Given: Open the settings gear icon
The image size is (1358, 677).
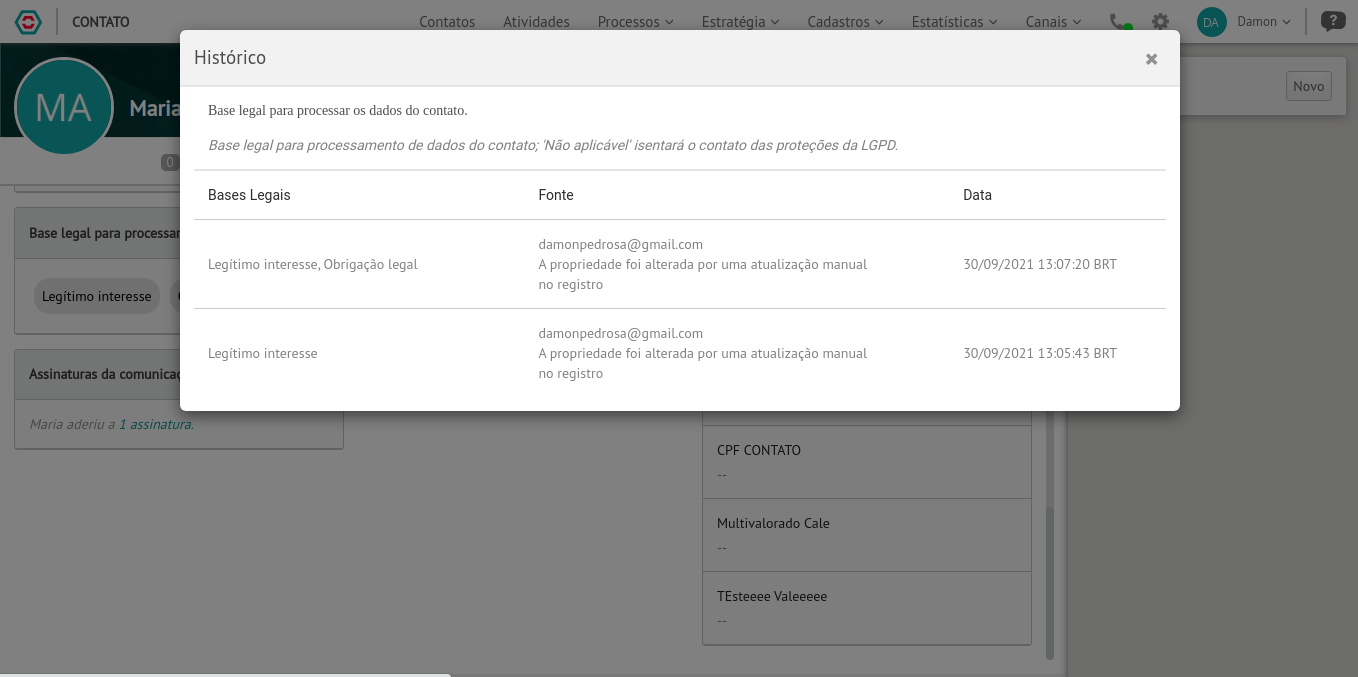Looking at the screenshot, I should point(1160,22).
